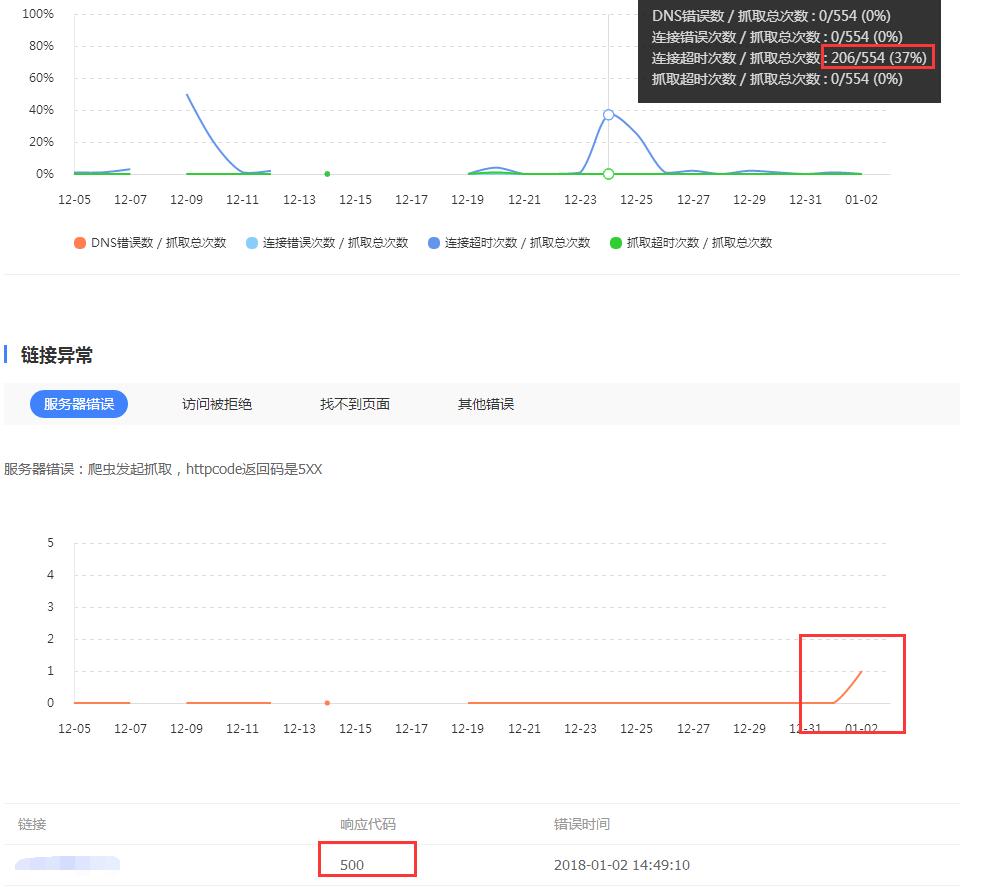Image resolution: width=994 pixels, height=887 pixels.
Task: Select the 服务器错误 tab
Action: [x=79, y=405]
